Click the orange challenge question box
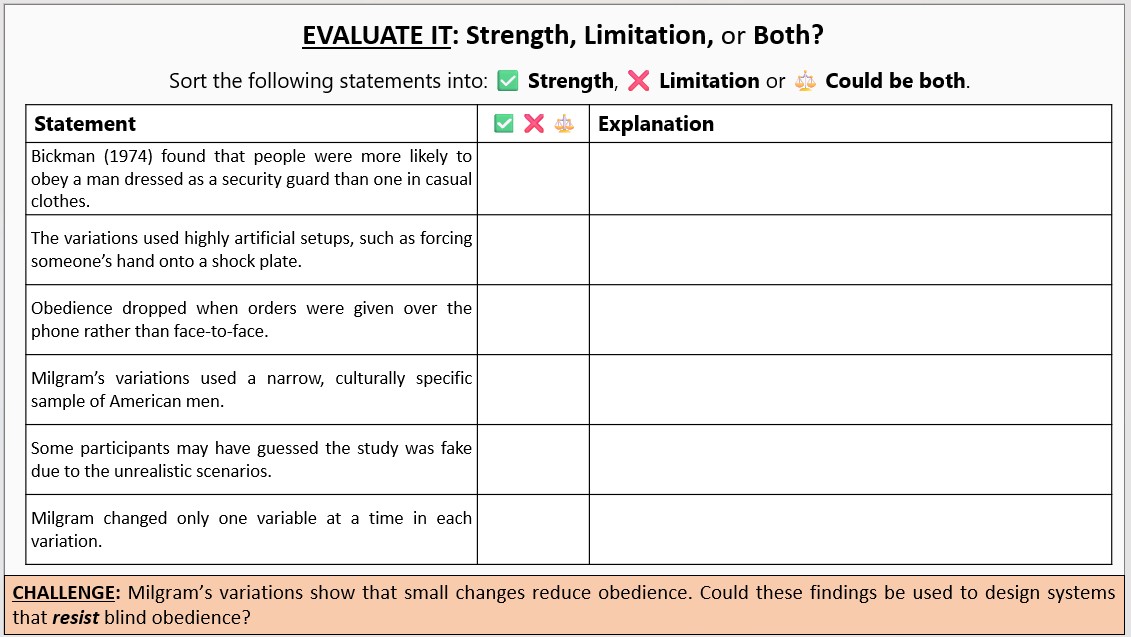 pos(565,605)
